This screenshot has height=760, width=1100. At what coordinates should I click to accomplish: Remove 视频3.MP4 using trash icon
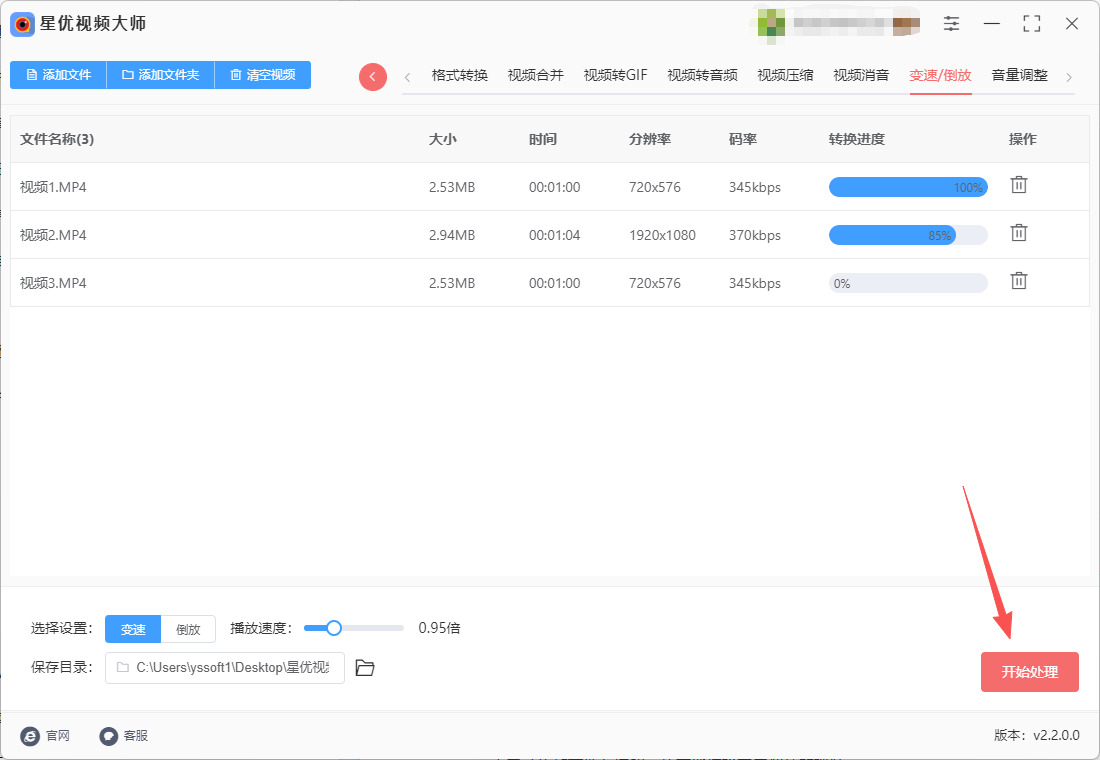[1018, 281]
